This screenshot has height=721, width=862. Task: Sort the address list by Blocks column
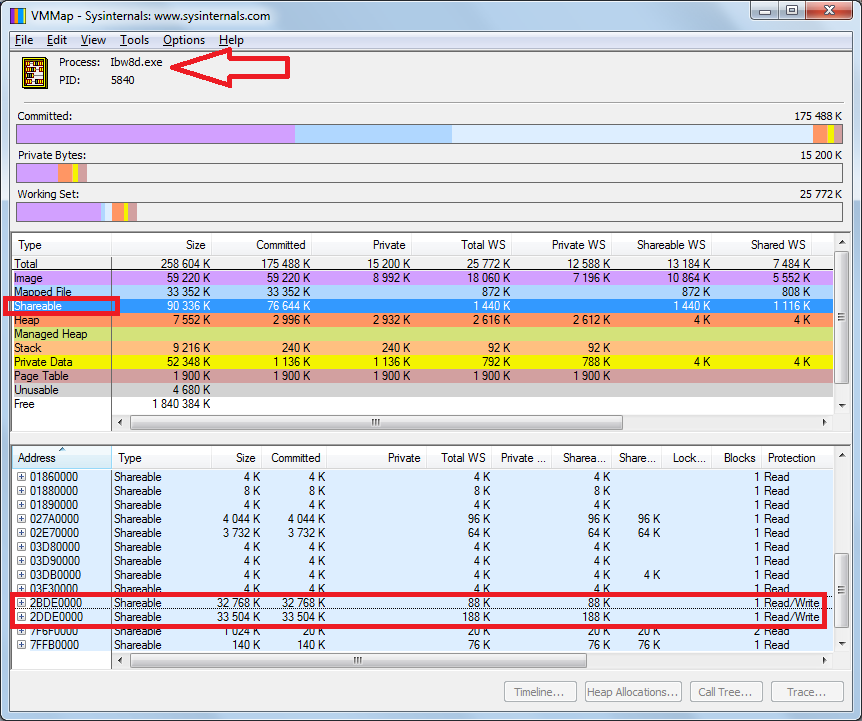coord(737,458)
